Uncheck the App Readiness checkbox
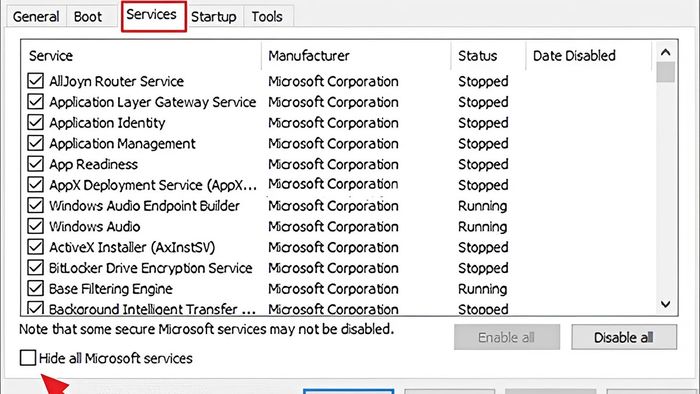Screen dimensions: 700x394 35,164
